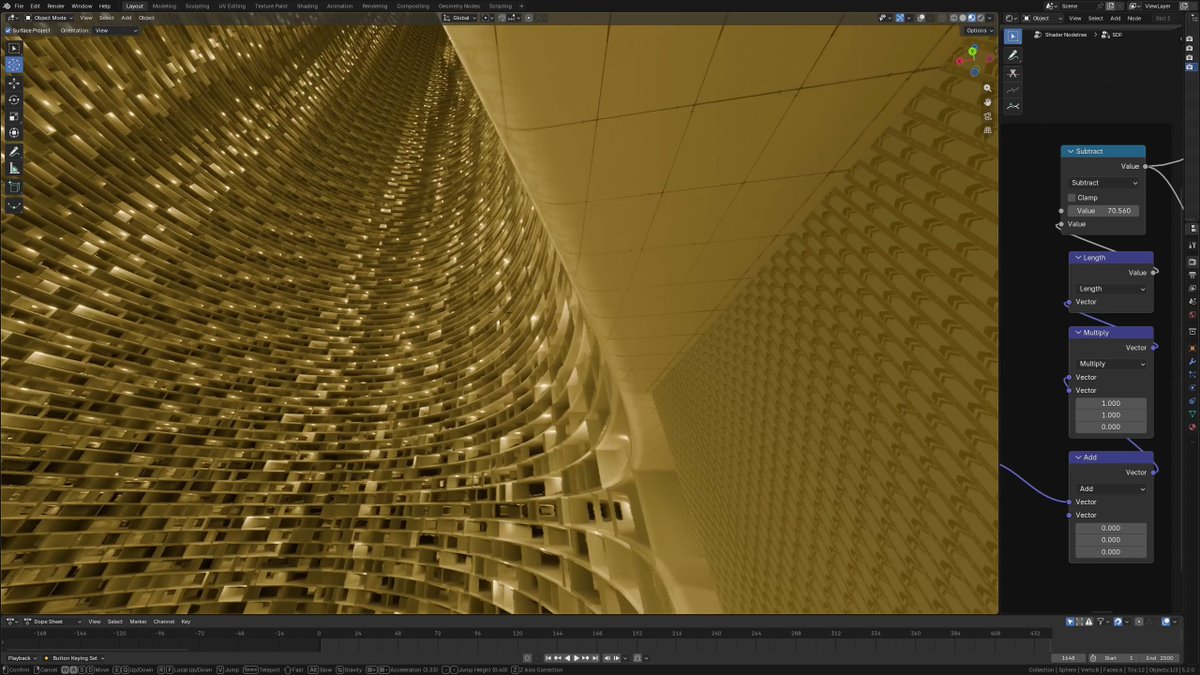Choose Rendered viewport shading mode
The width and height of the screenshot is (1200, 675).
[981, 18]
